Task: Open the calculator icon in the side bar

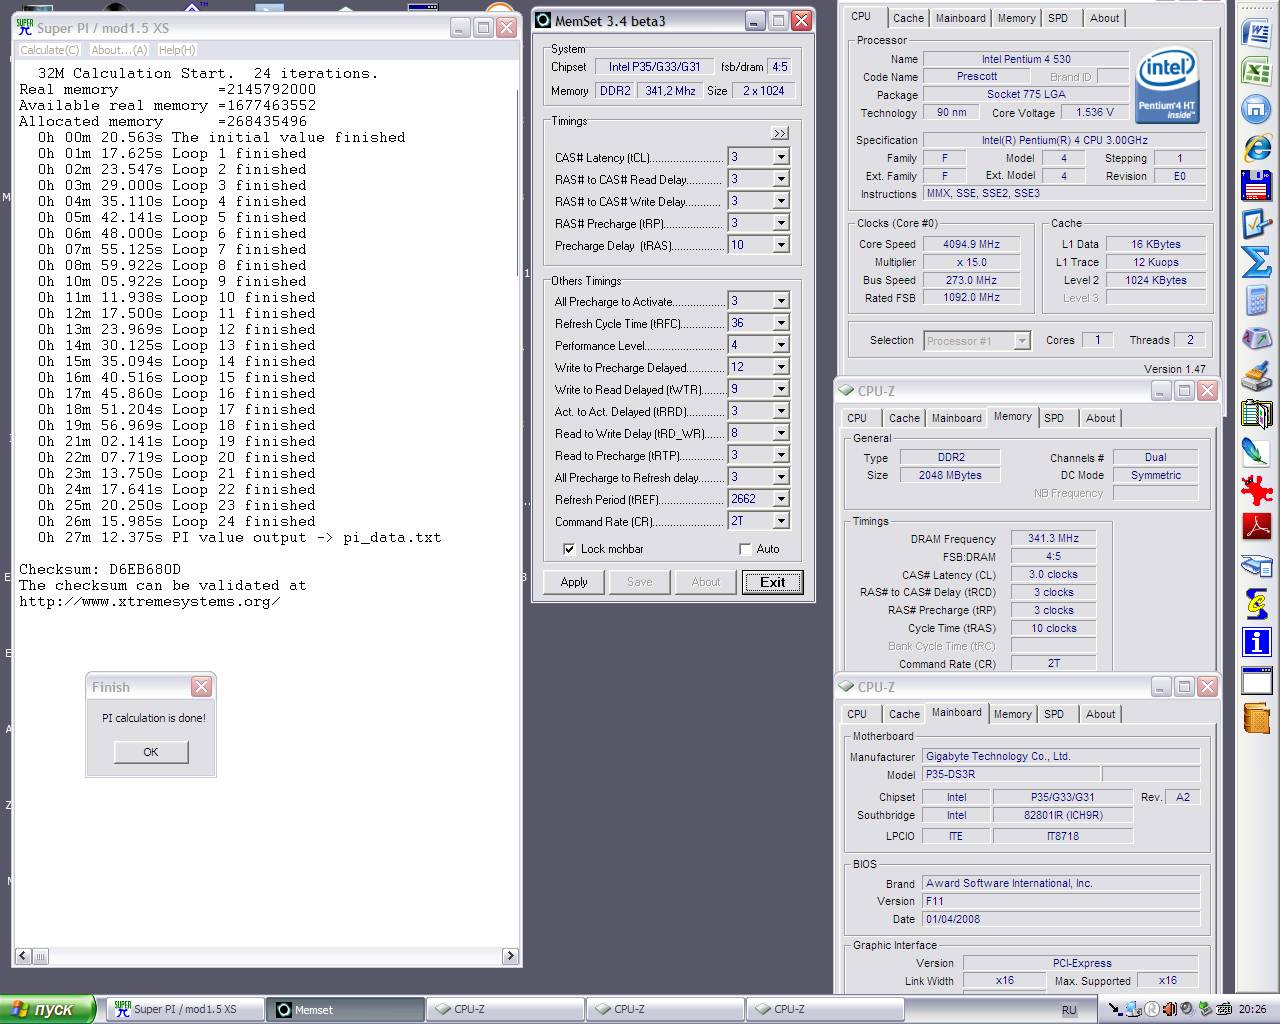Action: point(1256,300)
